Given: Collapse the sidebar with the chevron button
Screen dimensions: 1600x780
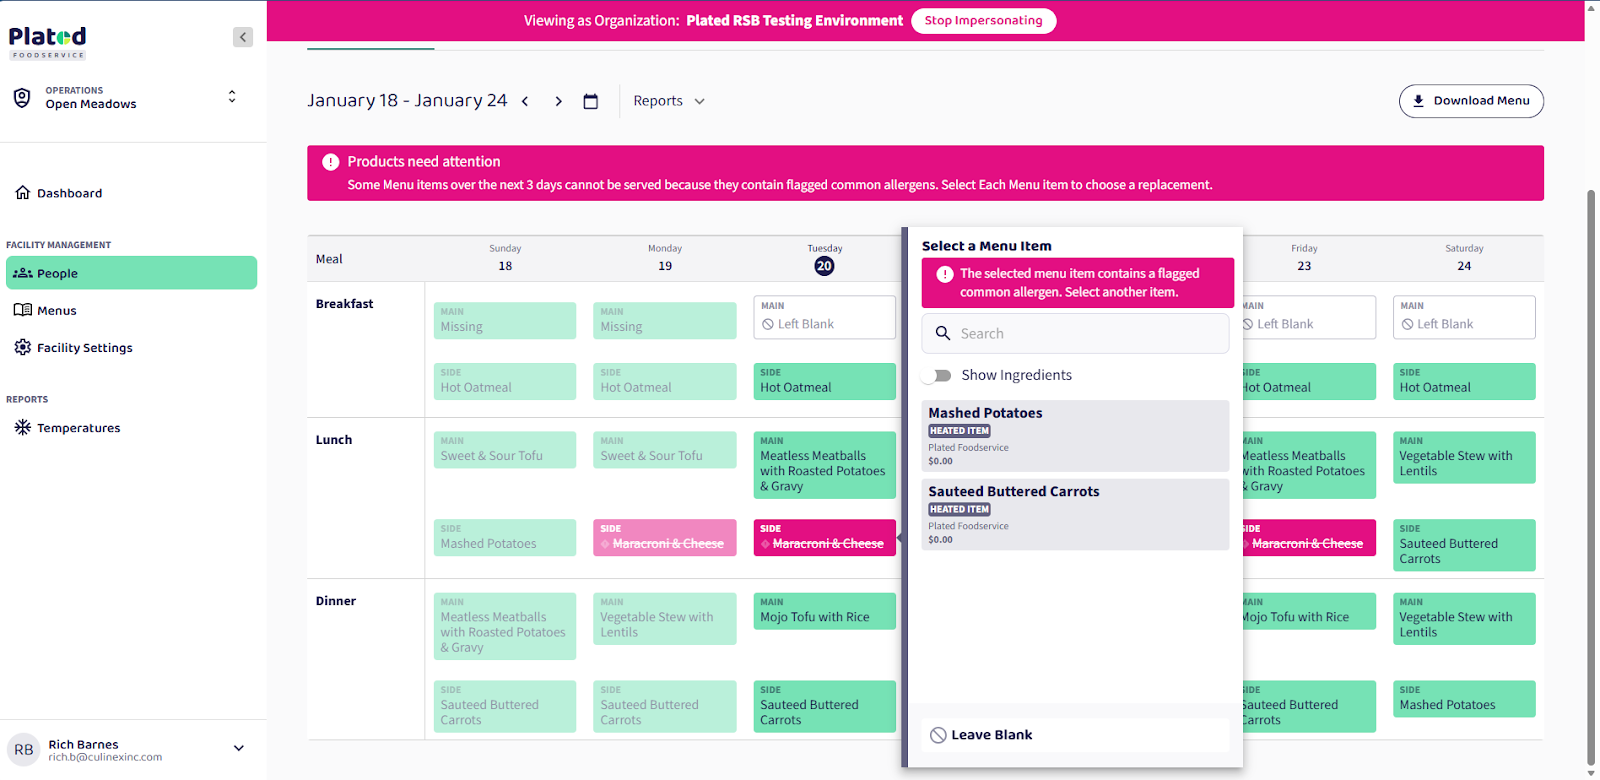Looking at the screenshot, I should [x=242, y=37].
